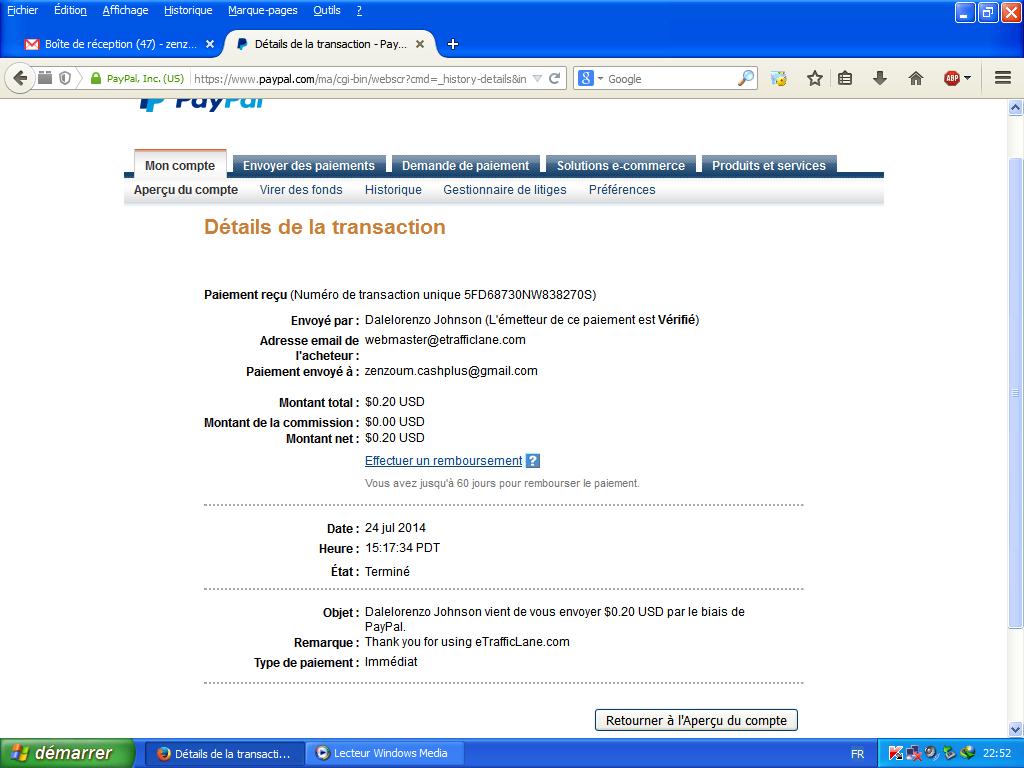Click the 15:17:34 PDT time value
Screen dimensions: 1024x768
click(402, 547)
